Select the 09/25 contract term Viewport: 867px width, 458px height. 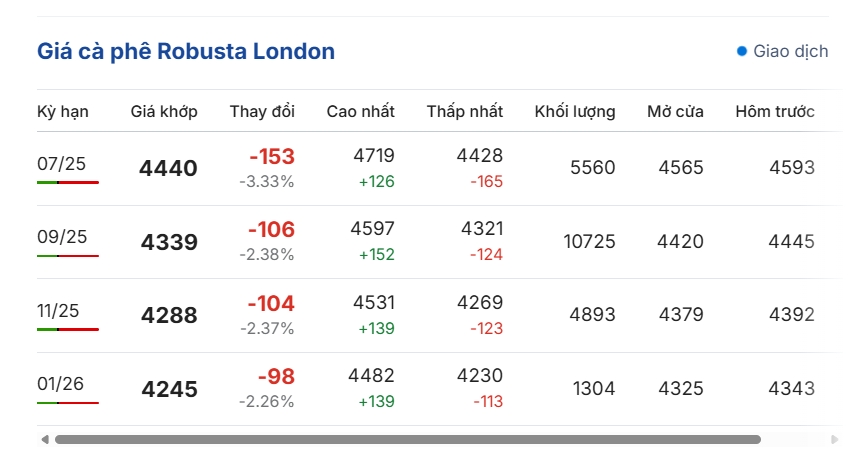coord(62,237)
